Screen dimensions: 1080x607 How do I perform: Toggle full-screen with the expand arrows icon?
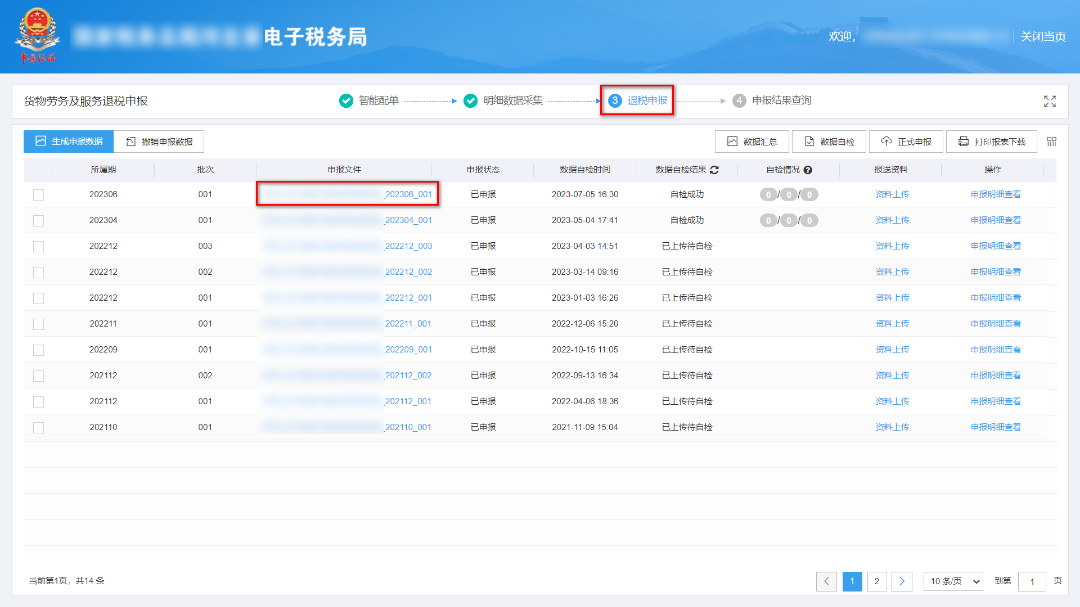click(1050, 101)
